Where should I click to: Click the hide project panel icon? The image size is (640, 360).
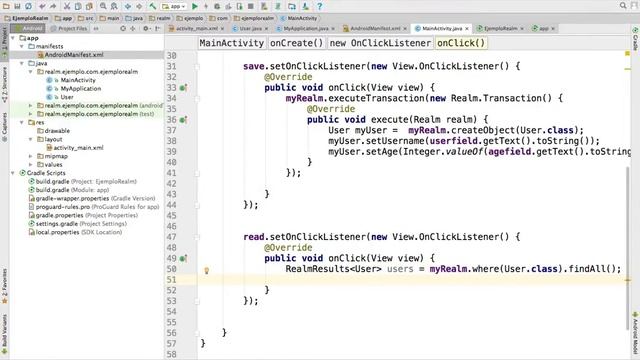tap(158, 29)
